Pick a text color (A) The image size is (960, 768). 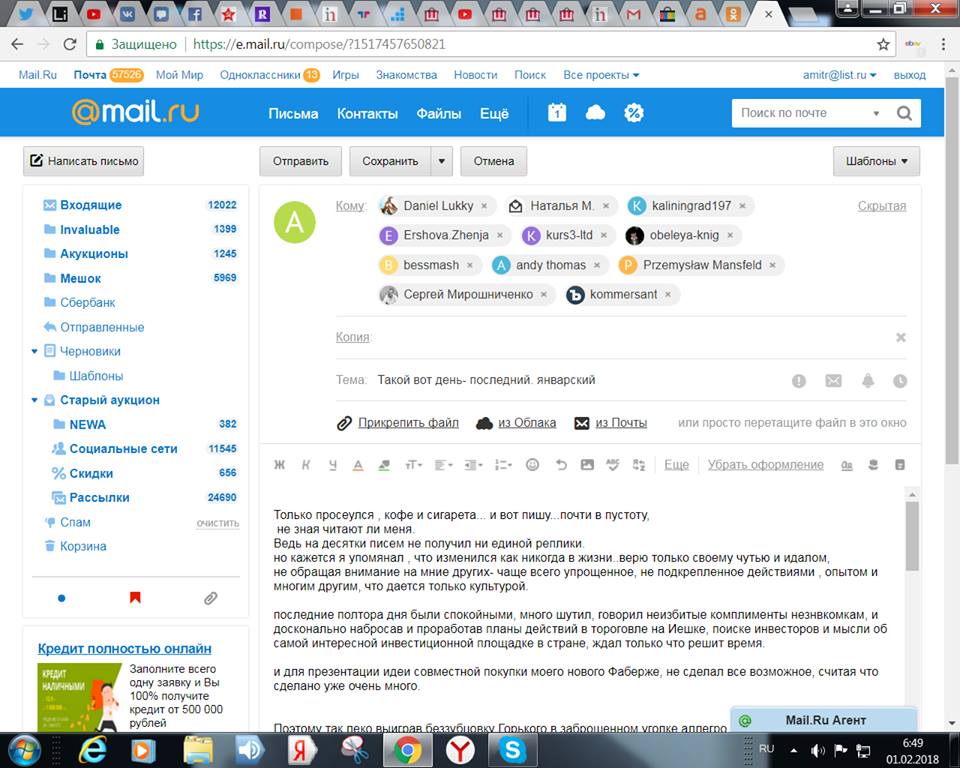pyautogui.click(x=358, y=465)
